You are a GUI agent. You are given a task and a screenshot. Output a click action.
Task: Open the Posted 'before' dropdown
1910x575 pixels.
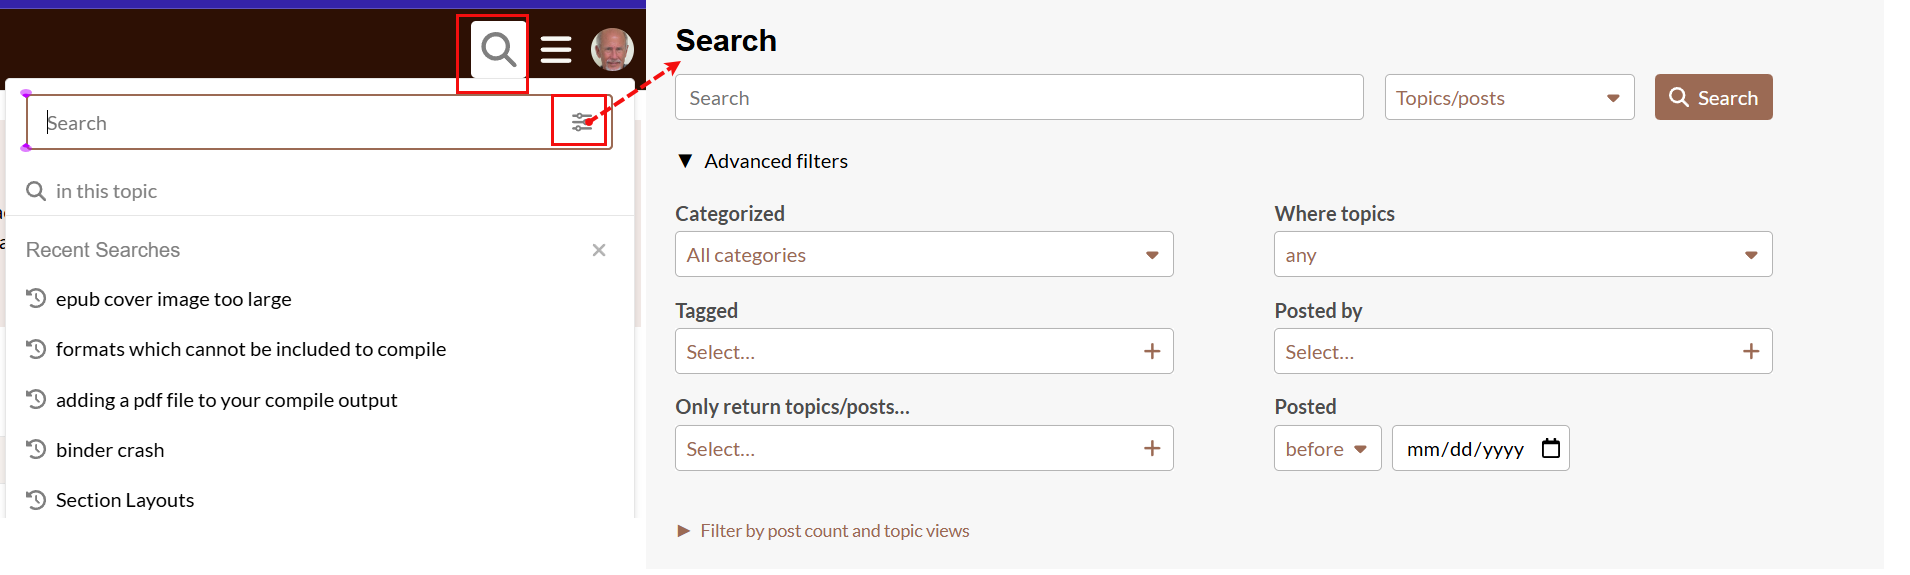(x=1327, y=449)
